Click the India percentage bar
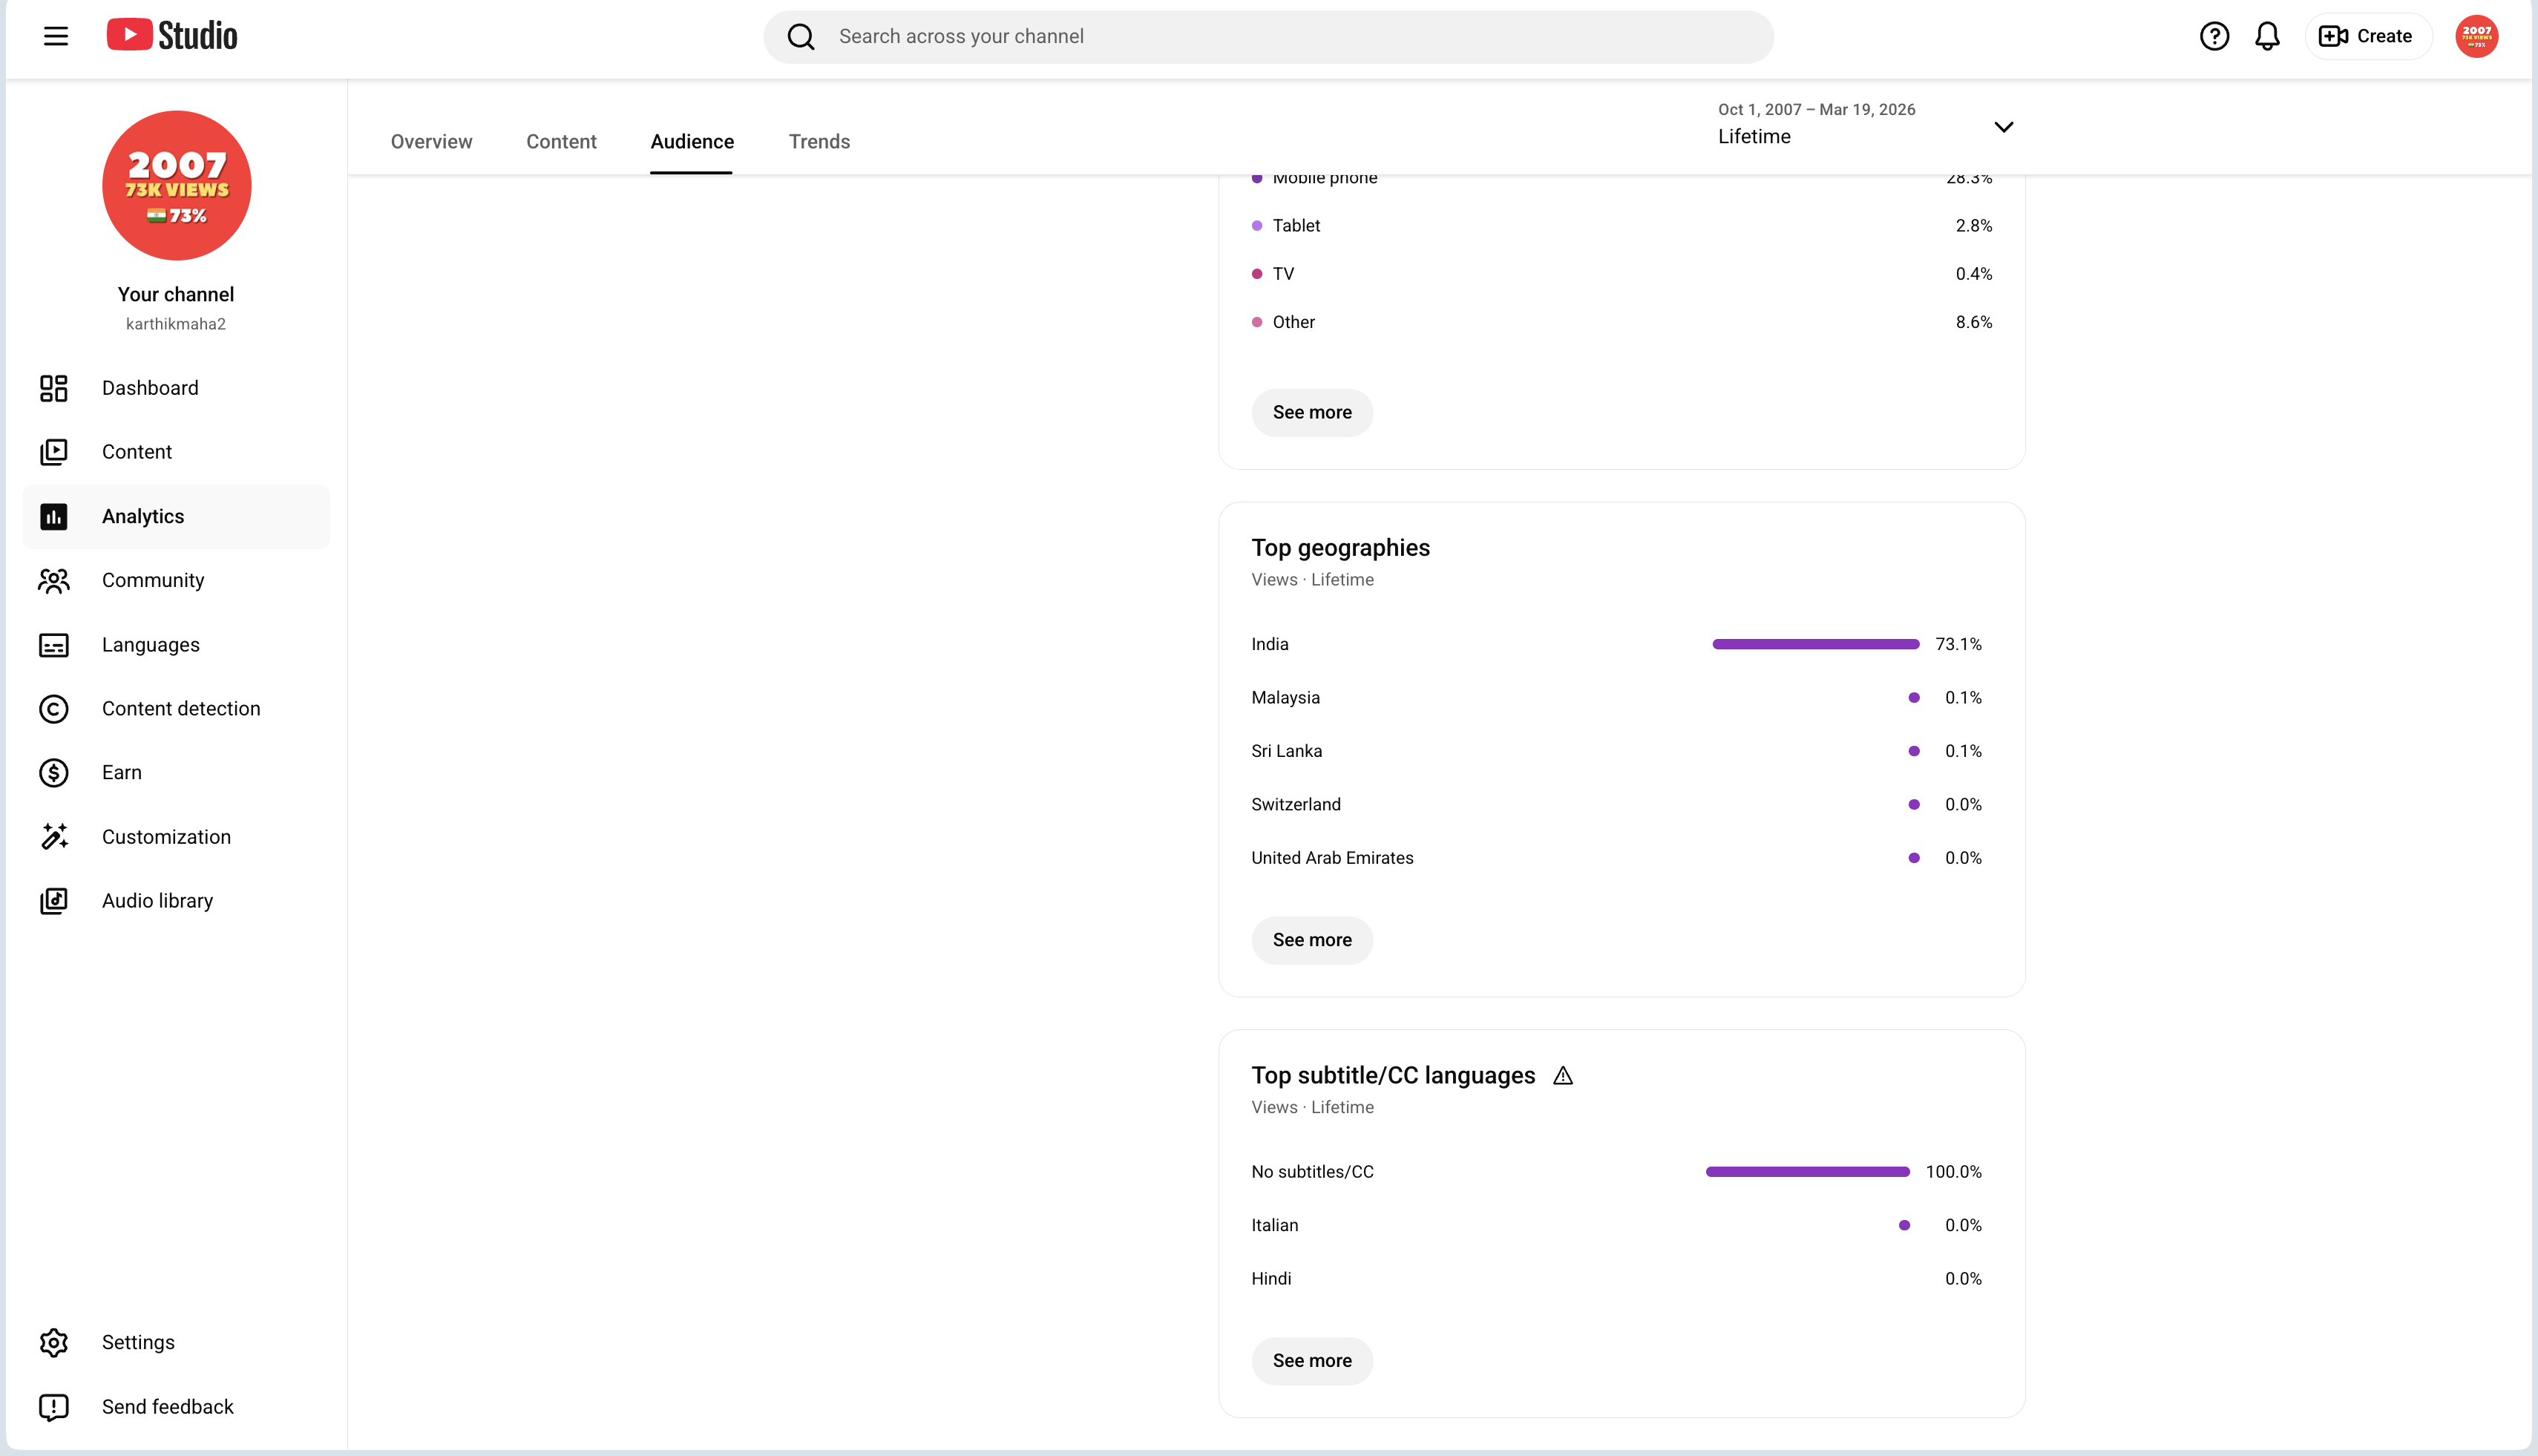Viewport: 2538px width, 1456px height. [x=1816, y=644]
